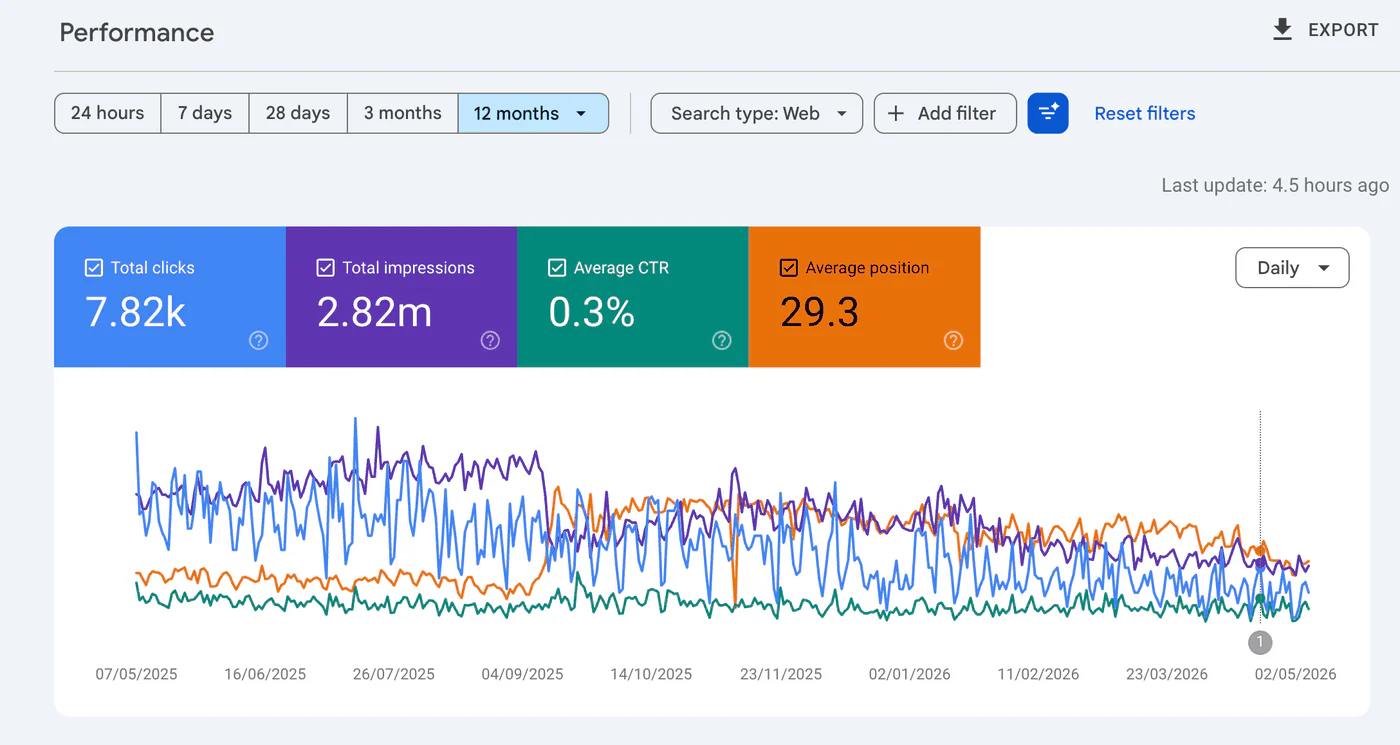Select the 24 hours range tab
1400x745 pixels.
click(x=107, y=113)
